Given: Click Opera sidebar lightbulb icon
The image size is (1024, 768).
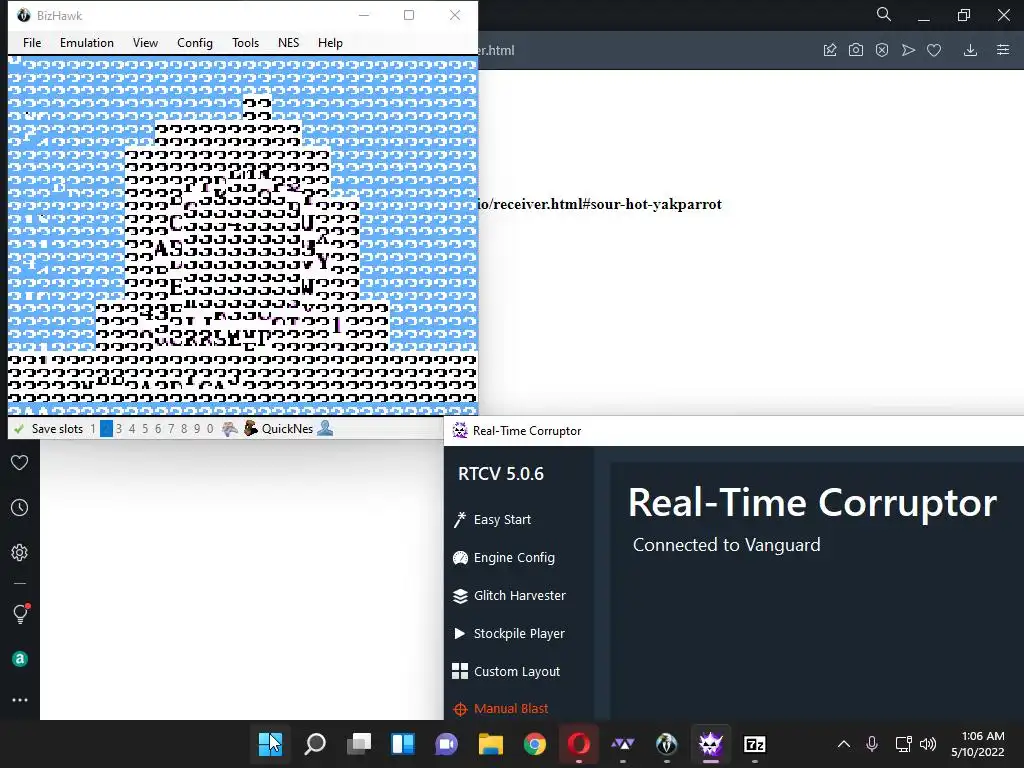Looking at the screenshot, I should [20, 613].
